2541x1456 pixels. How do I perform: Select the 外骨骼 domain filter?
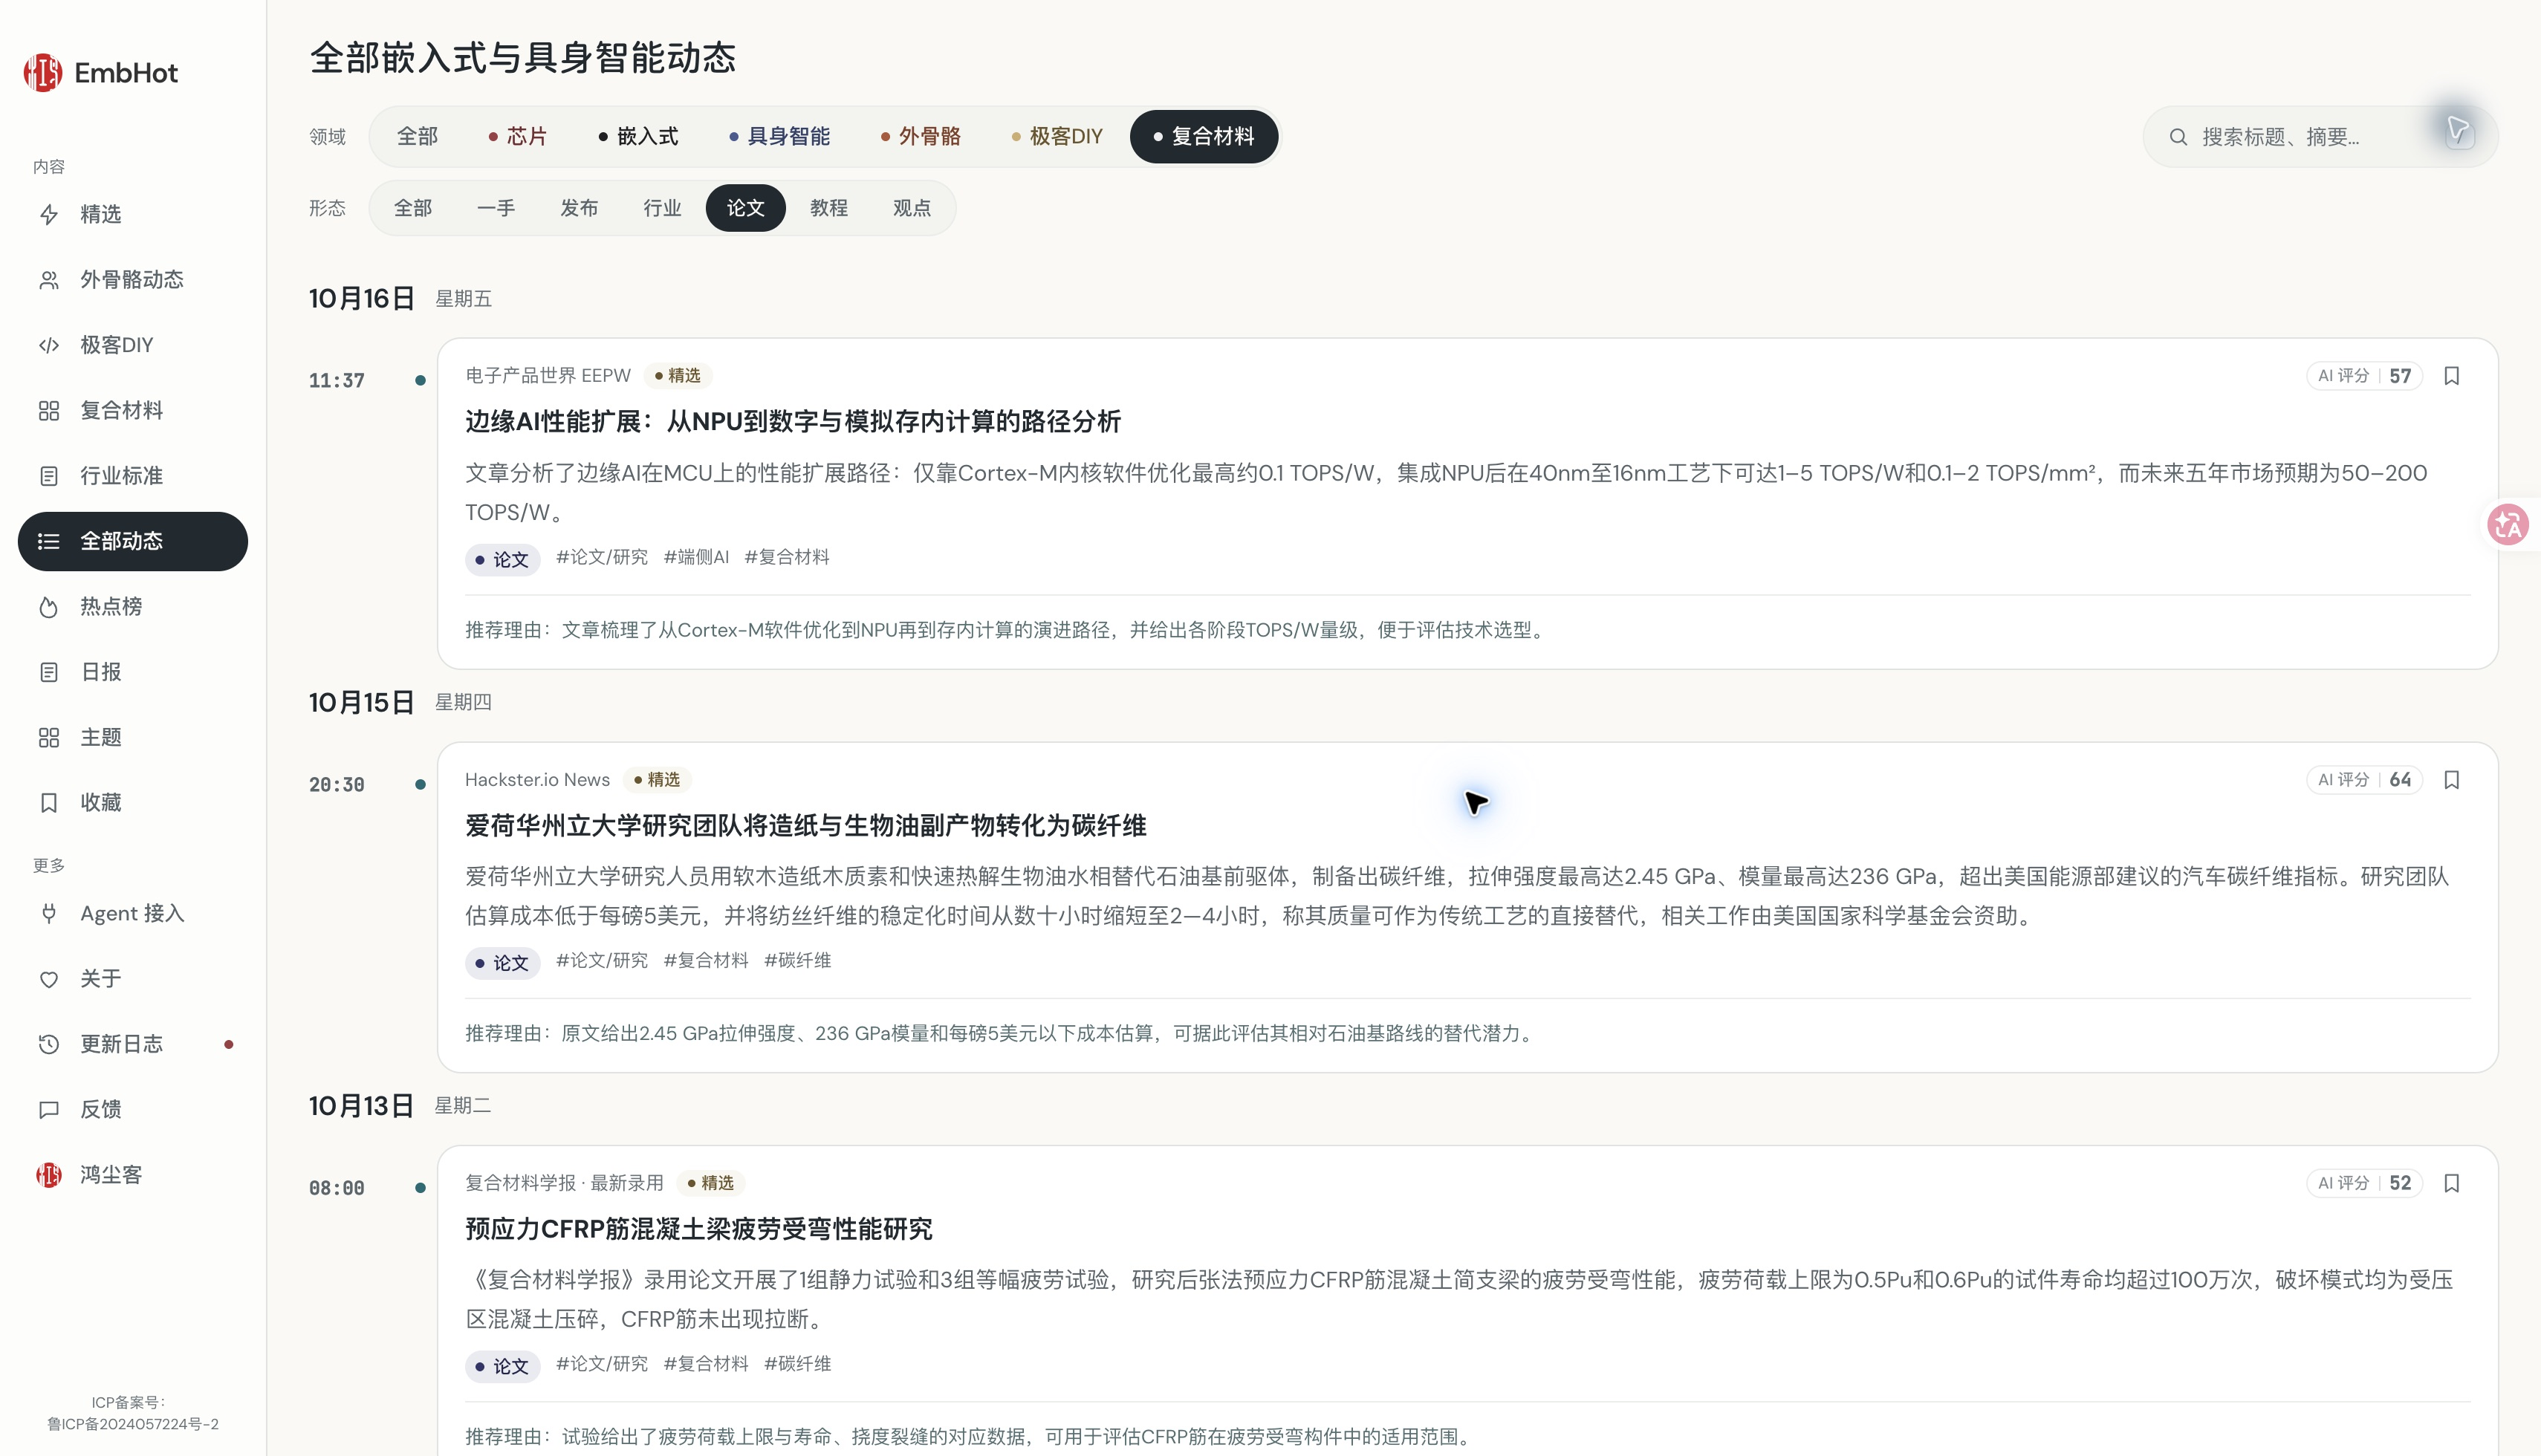(920, 136)
